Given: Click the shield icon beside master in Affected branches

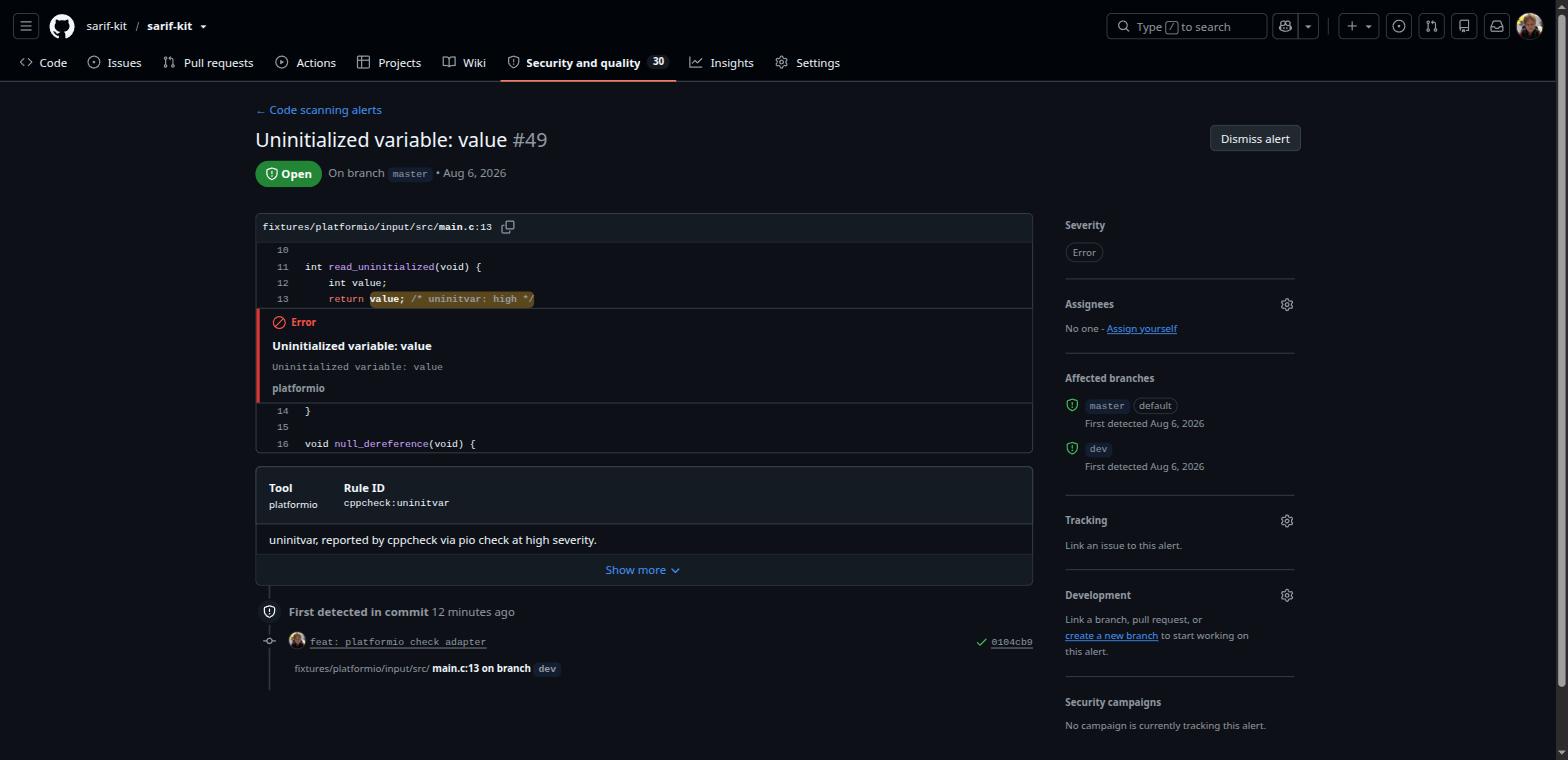Looking at the screenshot, I should coord(1072,405).
